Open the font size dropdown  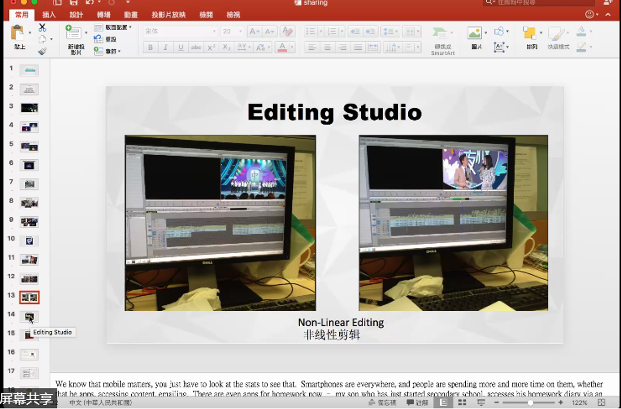tap(232, 31)
